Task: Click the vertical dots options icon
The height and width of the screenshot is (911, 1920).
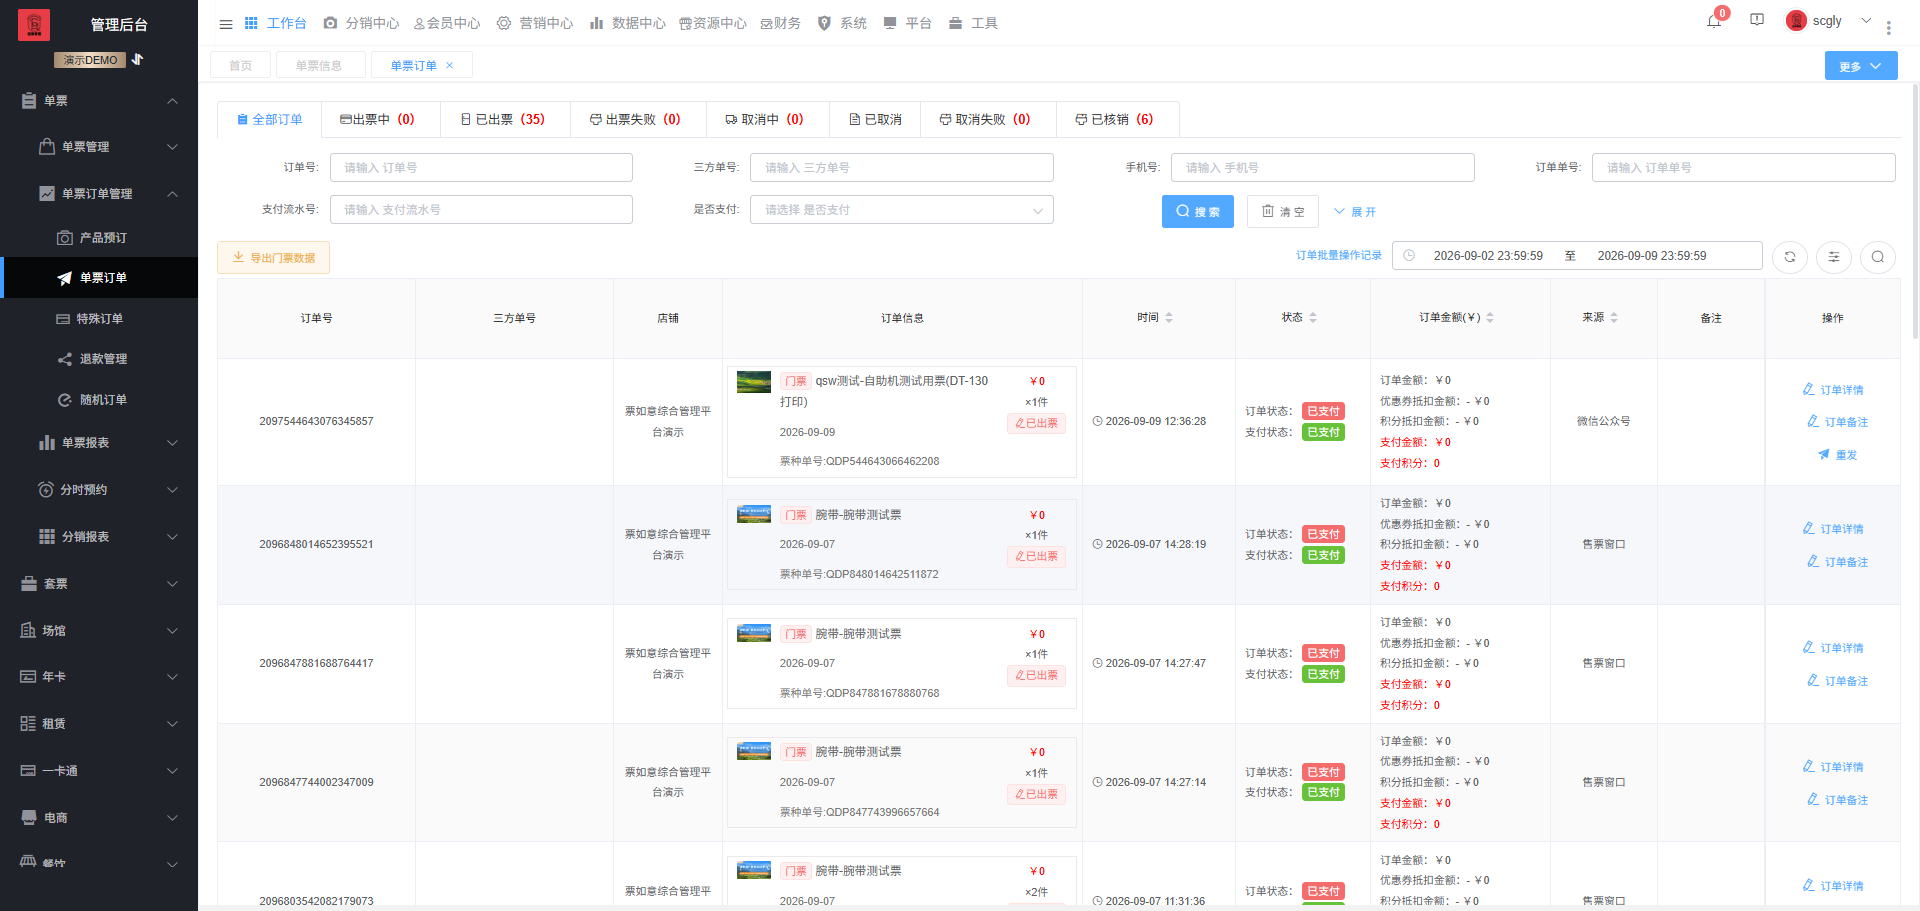Action: [x=1889, y=28]
